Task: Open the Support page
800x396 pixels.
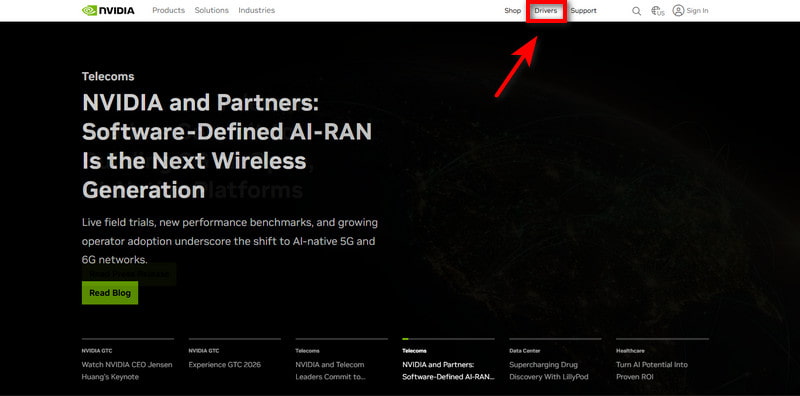Action: pos(583,11)
